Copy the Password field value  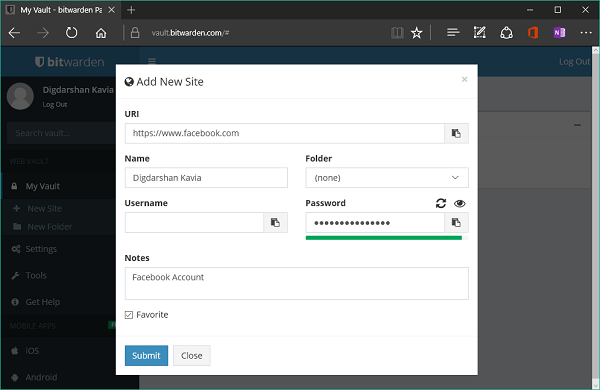click(x=456, y=222)
